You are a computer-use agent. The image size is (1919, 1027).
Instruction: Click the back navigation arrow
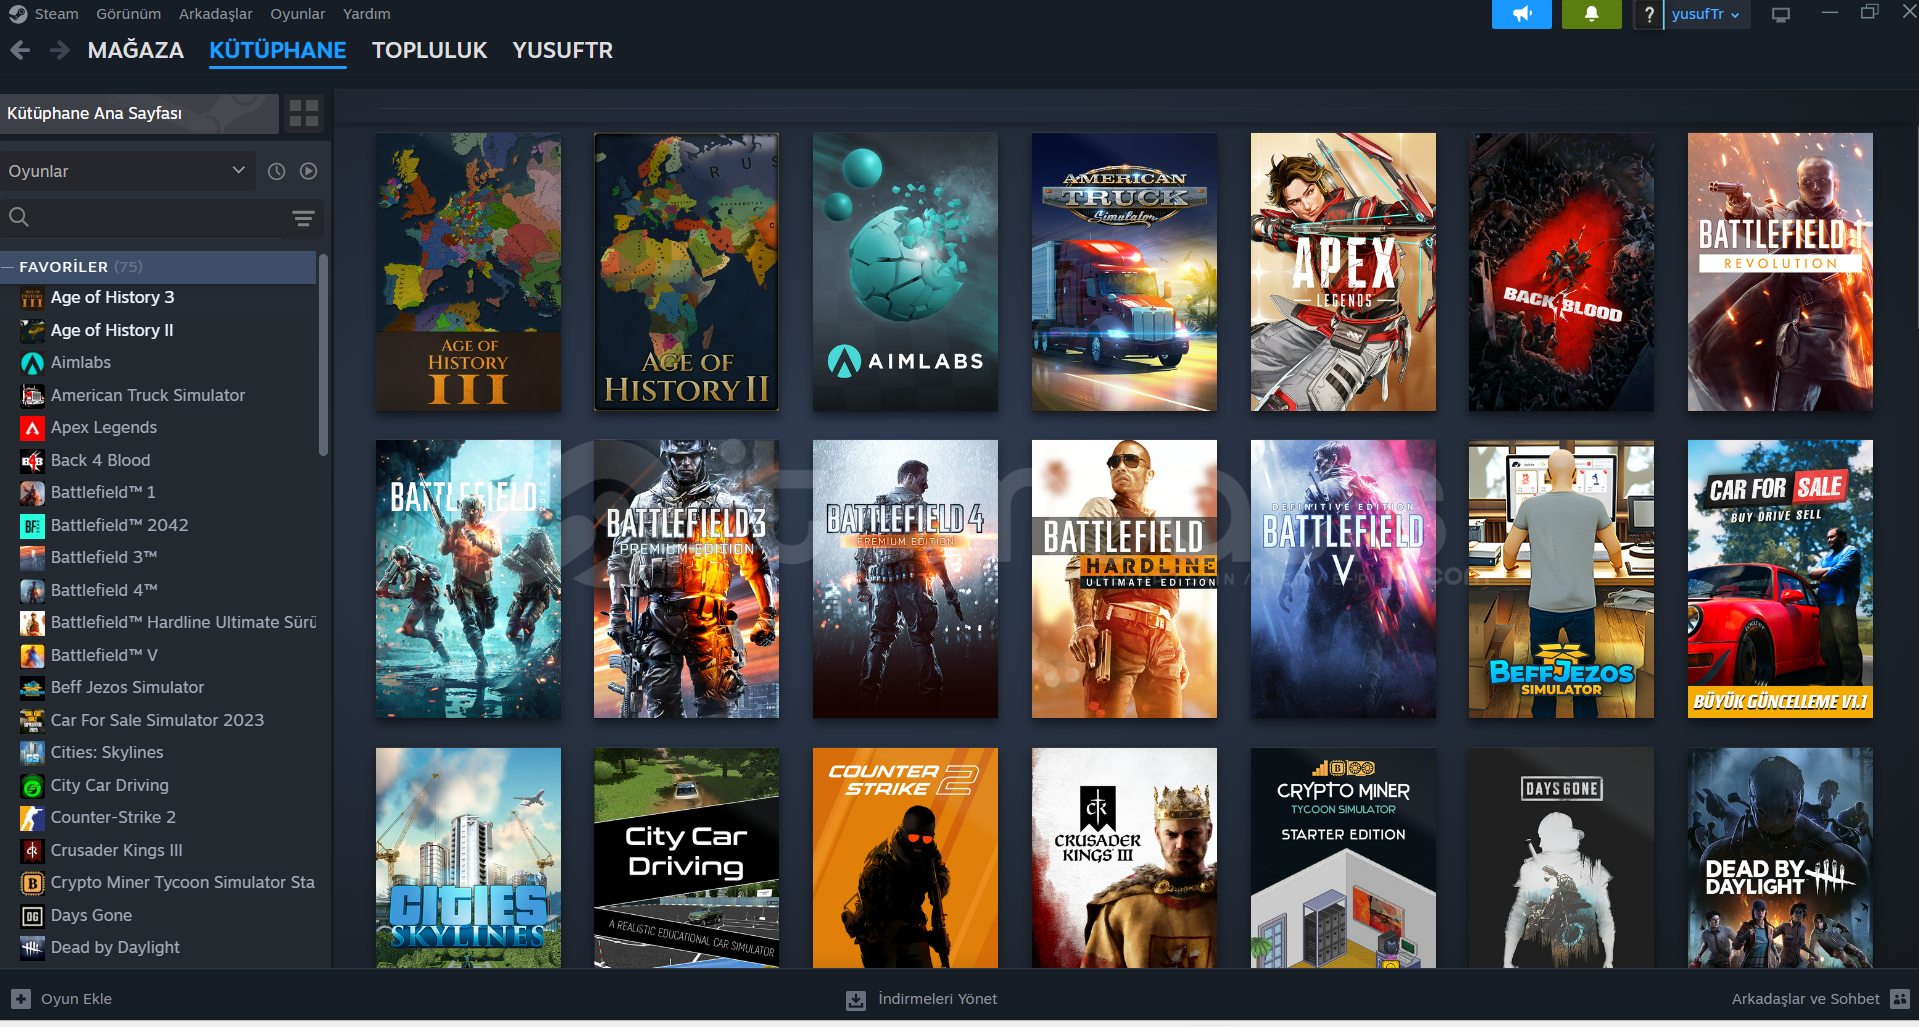pos(20,50)
